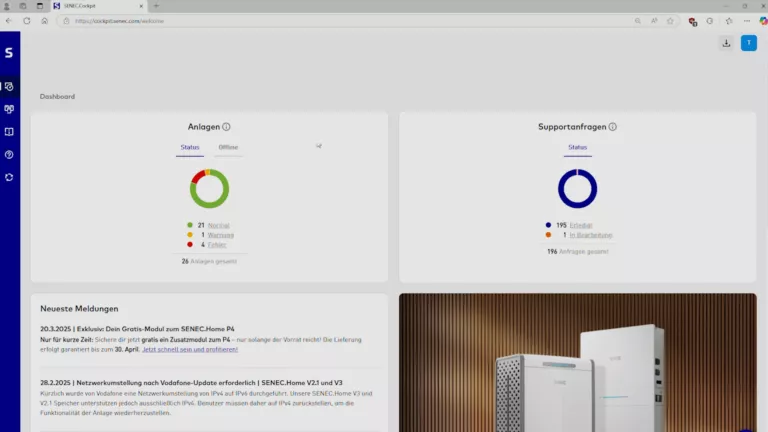Click the green Normal legend dot
This screenshot has height=432, width=768.
pyautogui.click(x=190, y=225)
